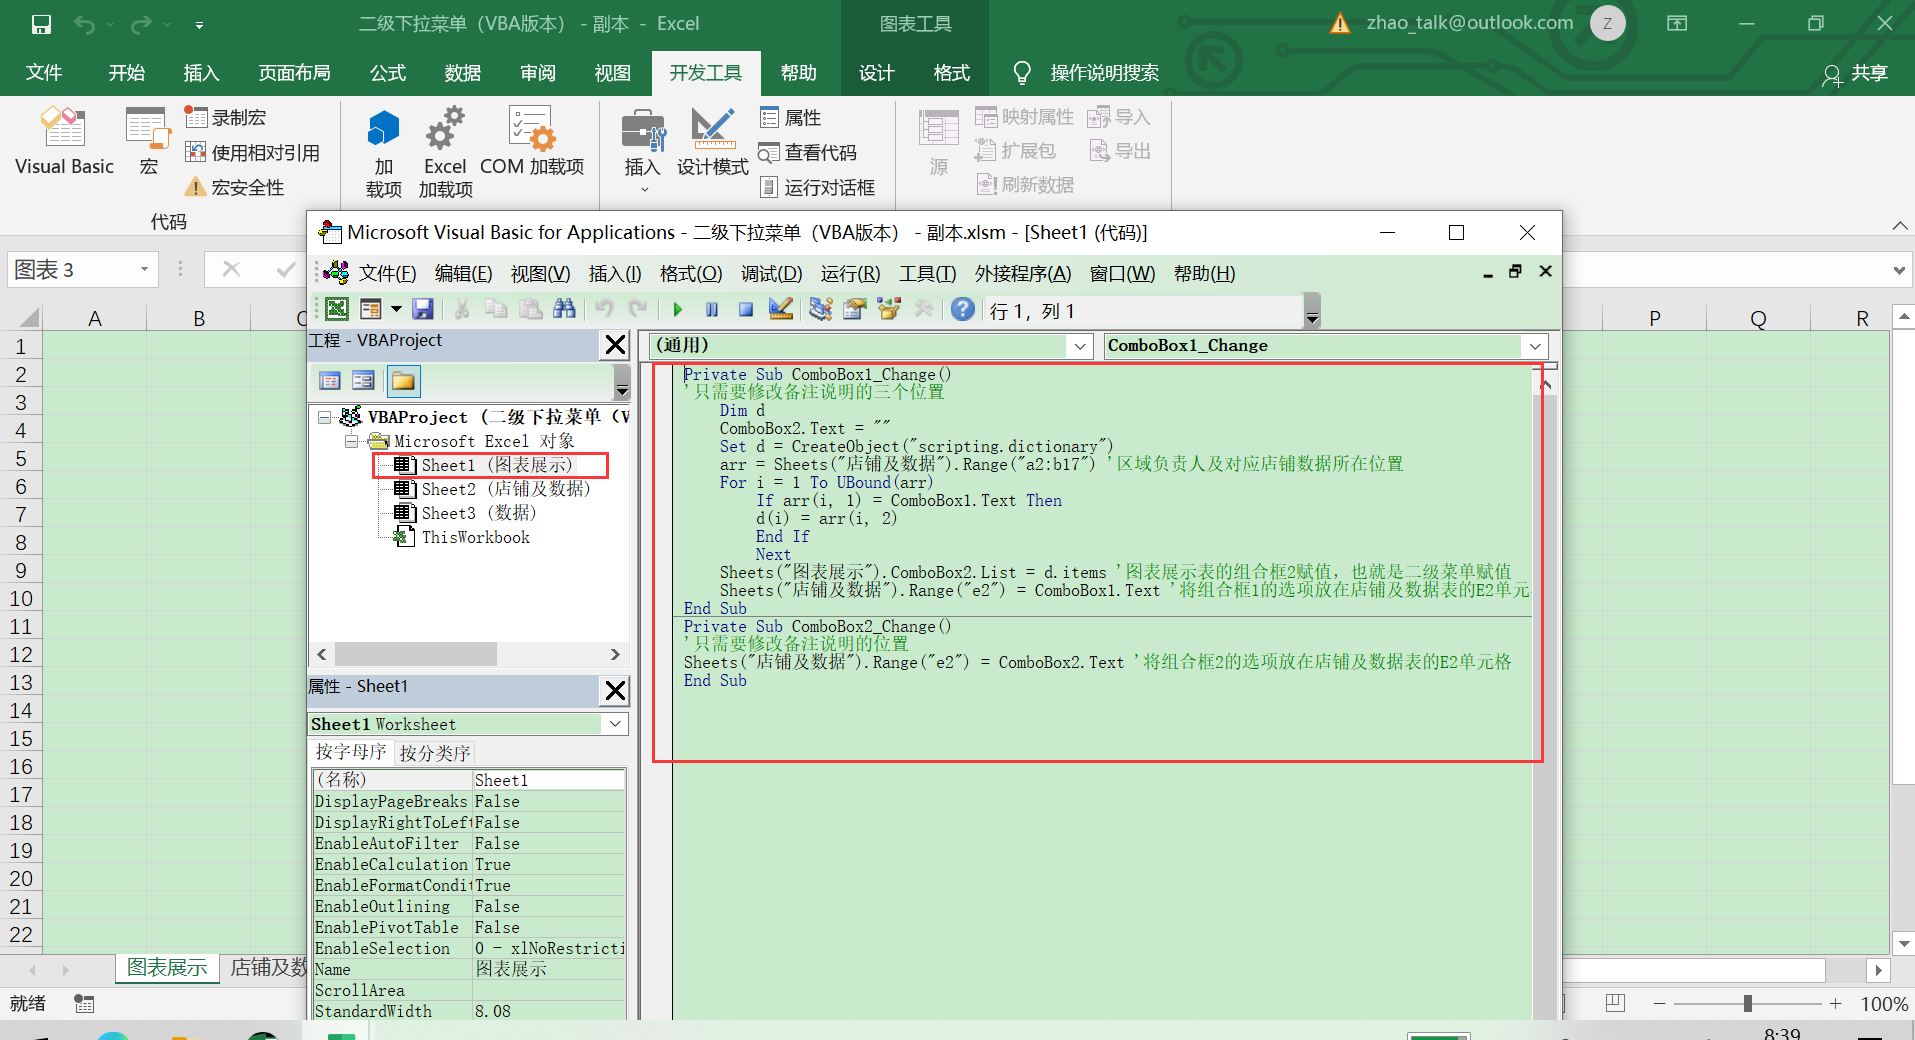
Task: Toggle Use Relative References option
Action: pos(253,152)
